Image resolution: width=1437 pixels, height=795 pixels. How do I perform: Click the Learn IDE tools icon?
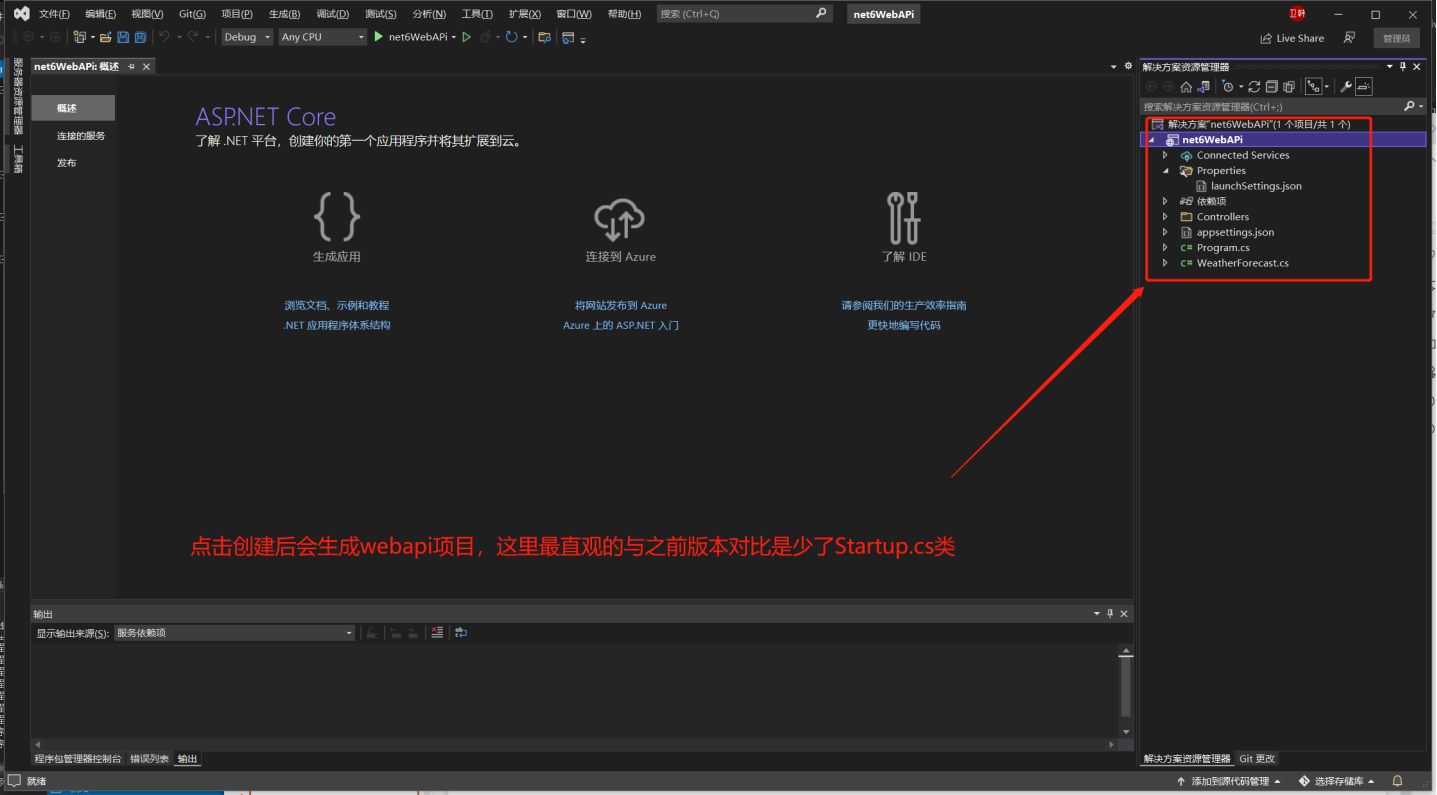(x=904, y=218)
